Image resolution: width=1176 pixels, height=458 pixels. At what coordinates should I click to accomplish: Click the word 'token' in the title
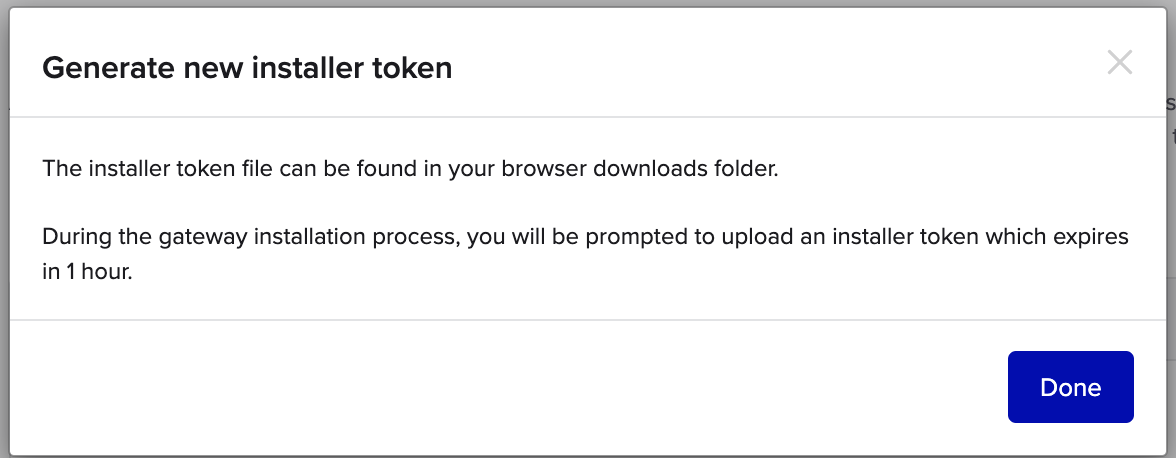pos(412,67)
